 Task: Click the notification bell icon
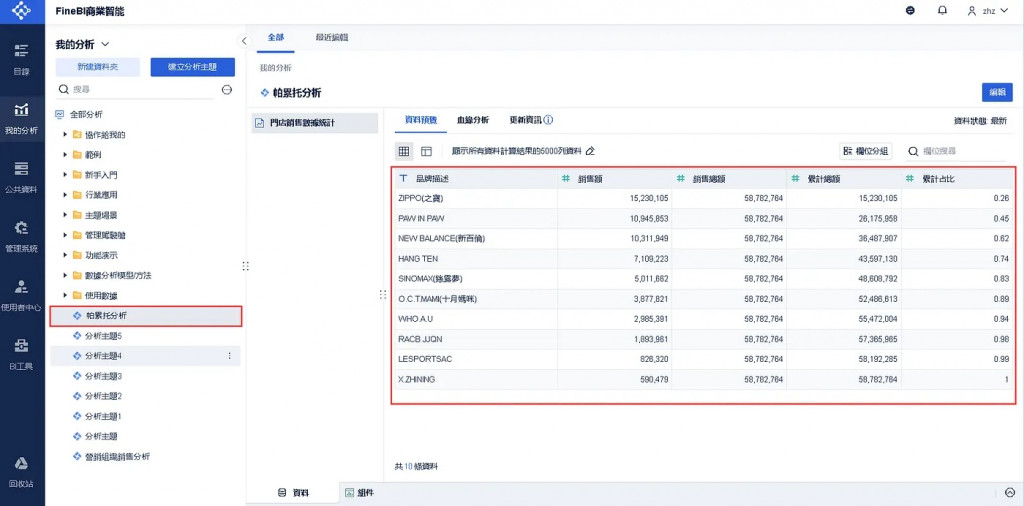(942, 10)
